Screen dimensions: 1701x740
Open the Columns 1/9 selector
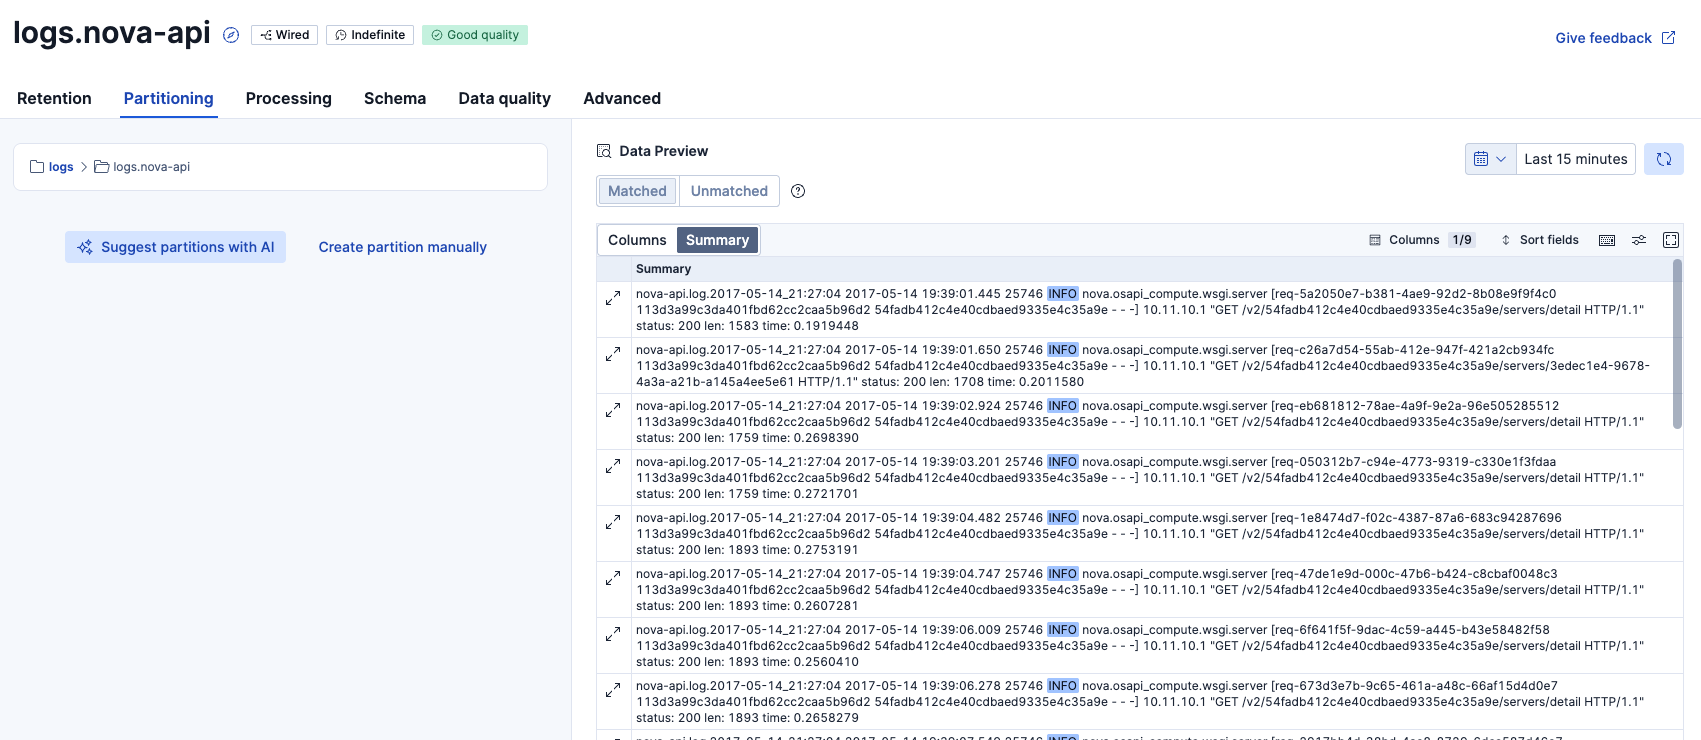[1421, 240]
